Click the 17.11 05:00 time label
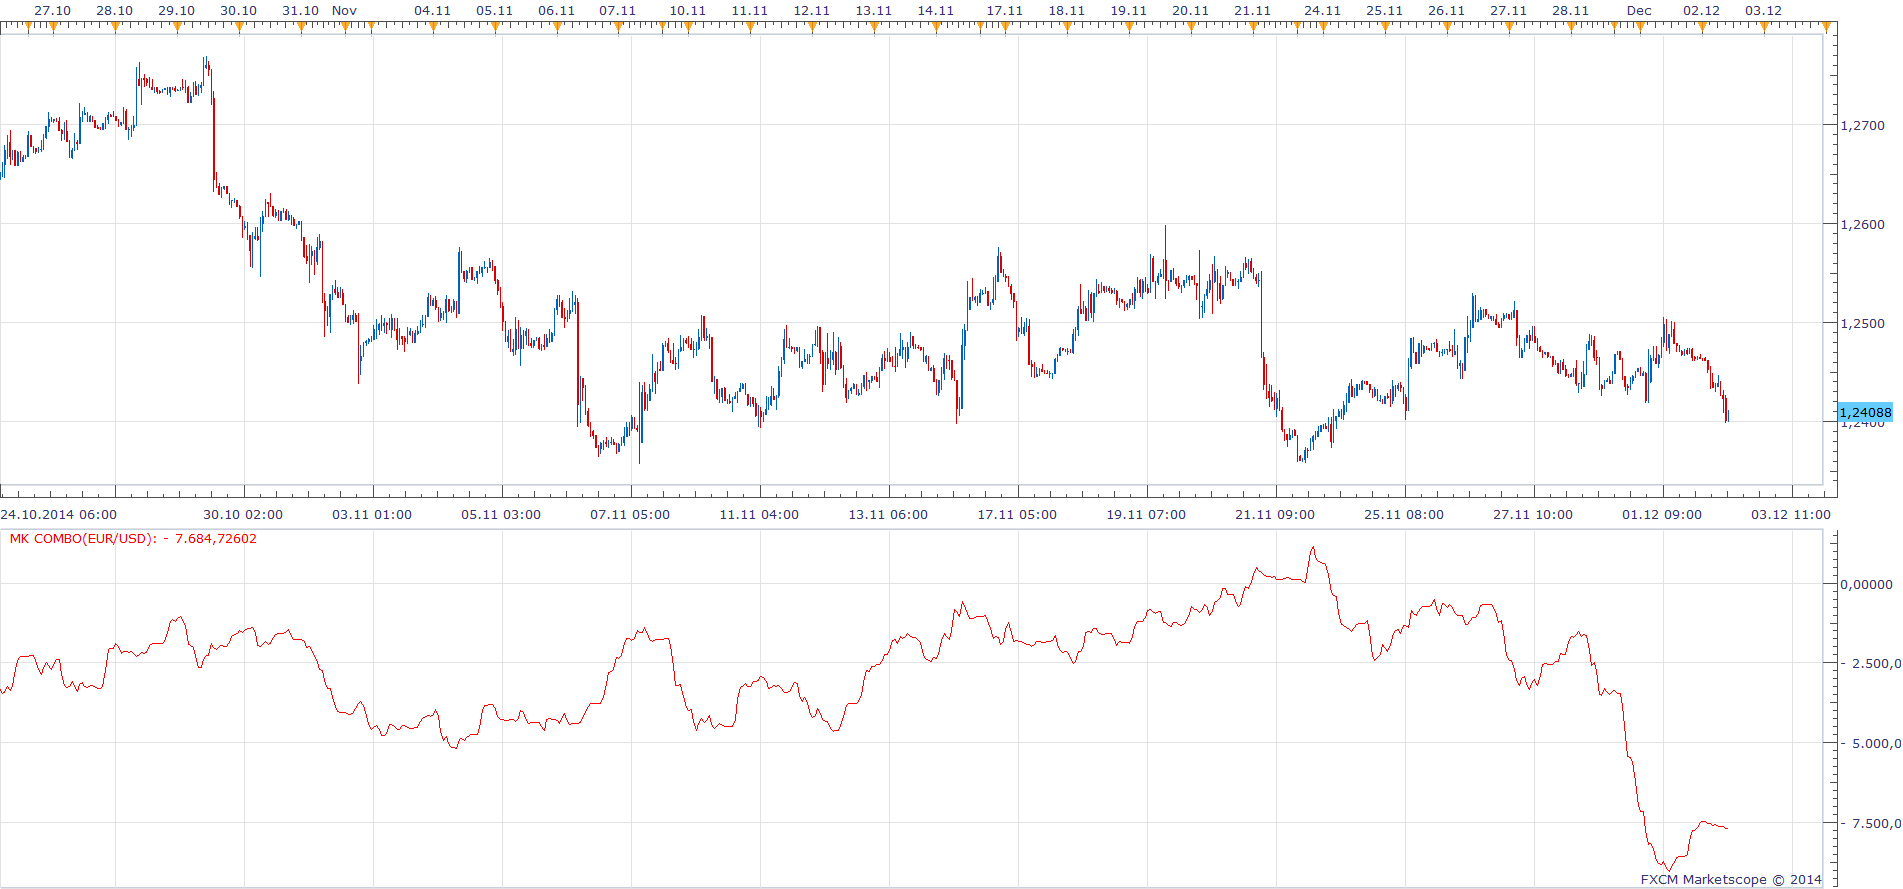The width and height of the screenshot is (1903, 889). 1017,515
